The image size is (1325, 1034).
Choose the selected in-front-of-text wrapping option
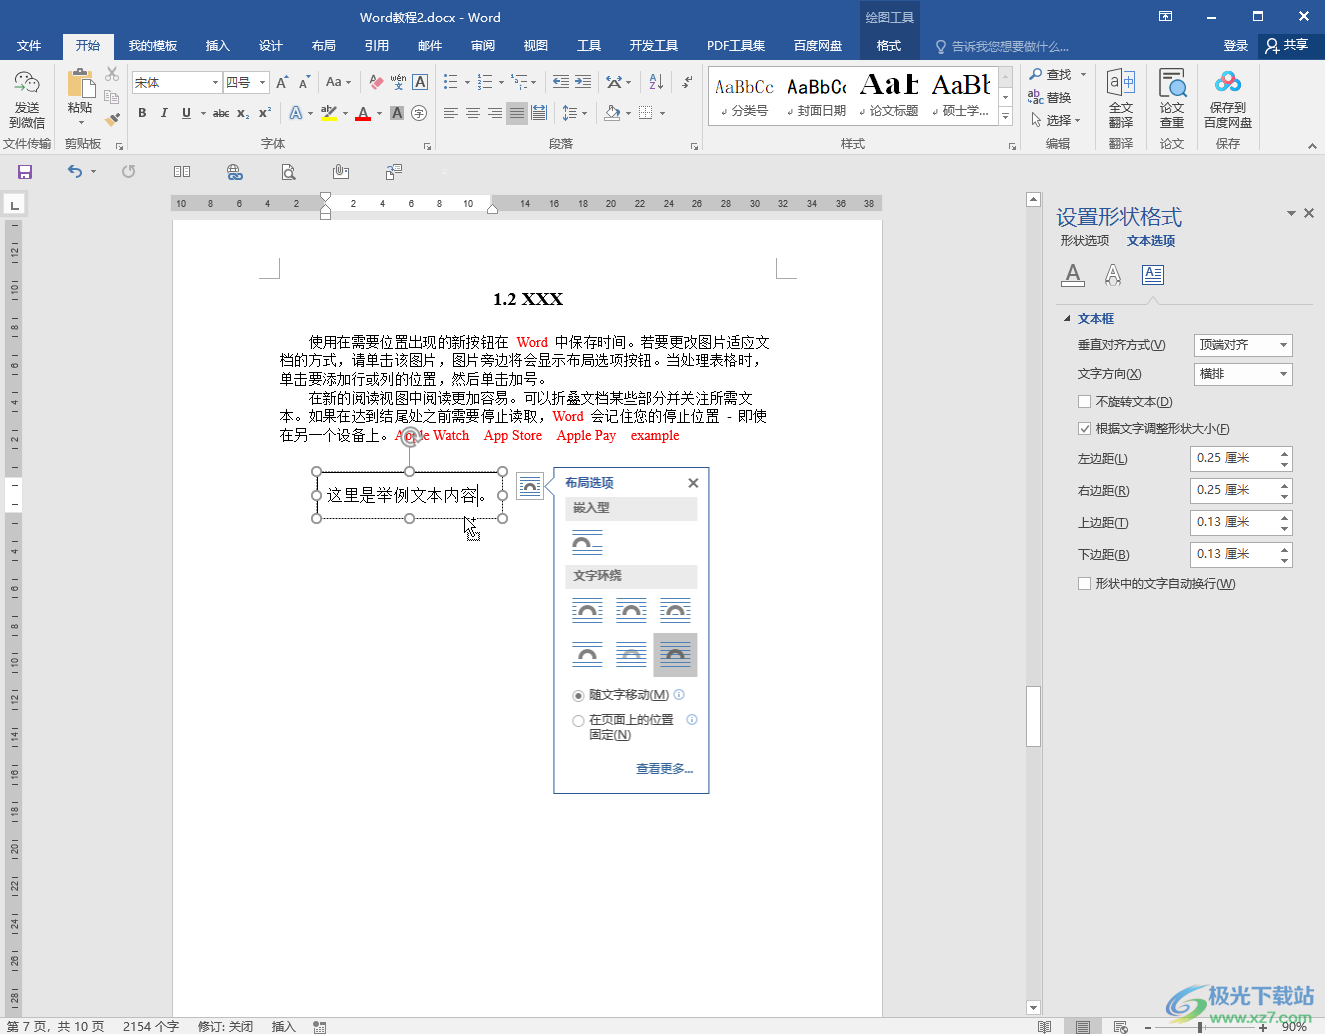click(675, 655)
